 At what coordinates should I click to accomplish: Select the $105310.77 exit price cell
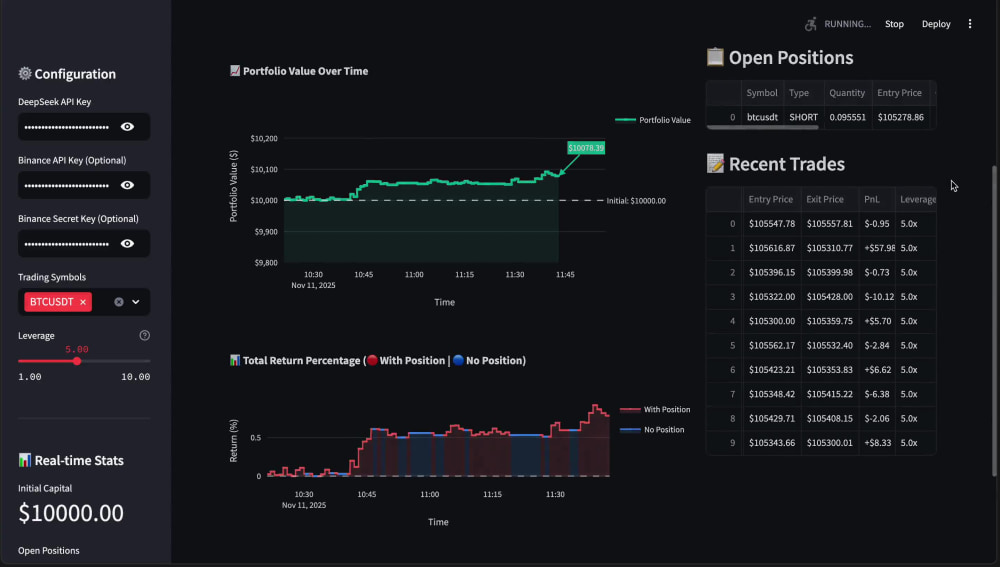click(x=830, y=248)
